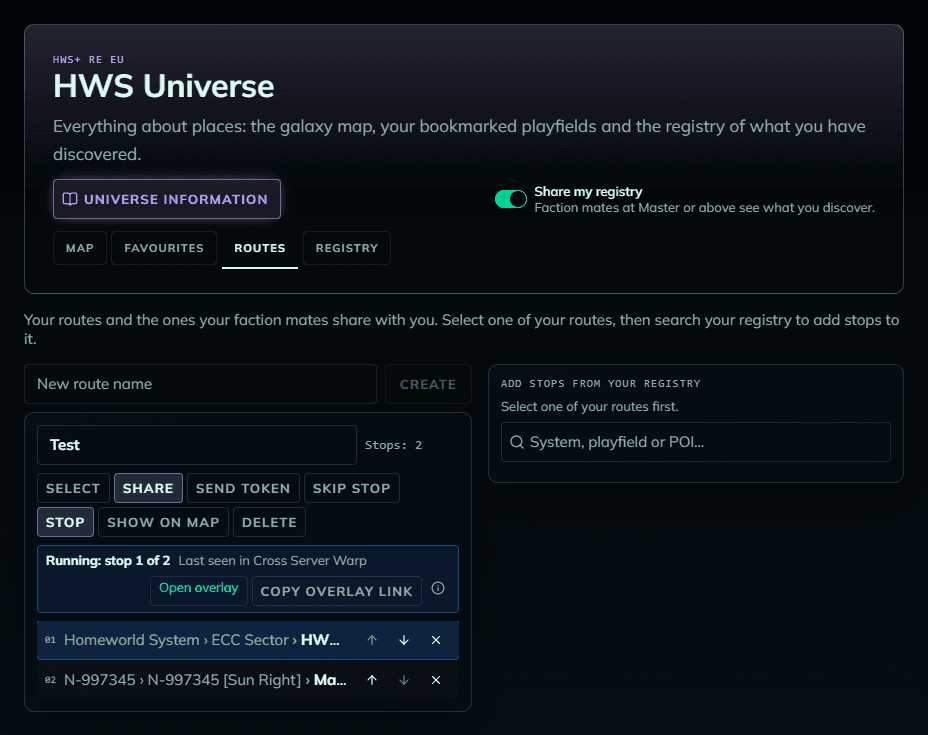Select the Routes tab
928x735 pixels.
coord(260,248)
